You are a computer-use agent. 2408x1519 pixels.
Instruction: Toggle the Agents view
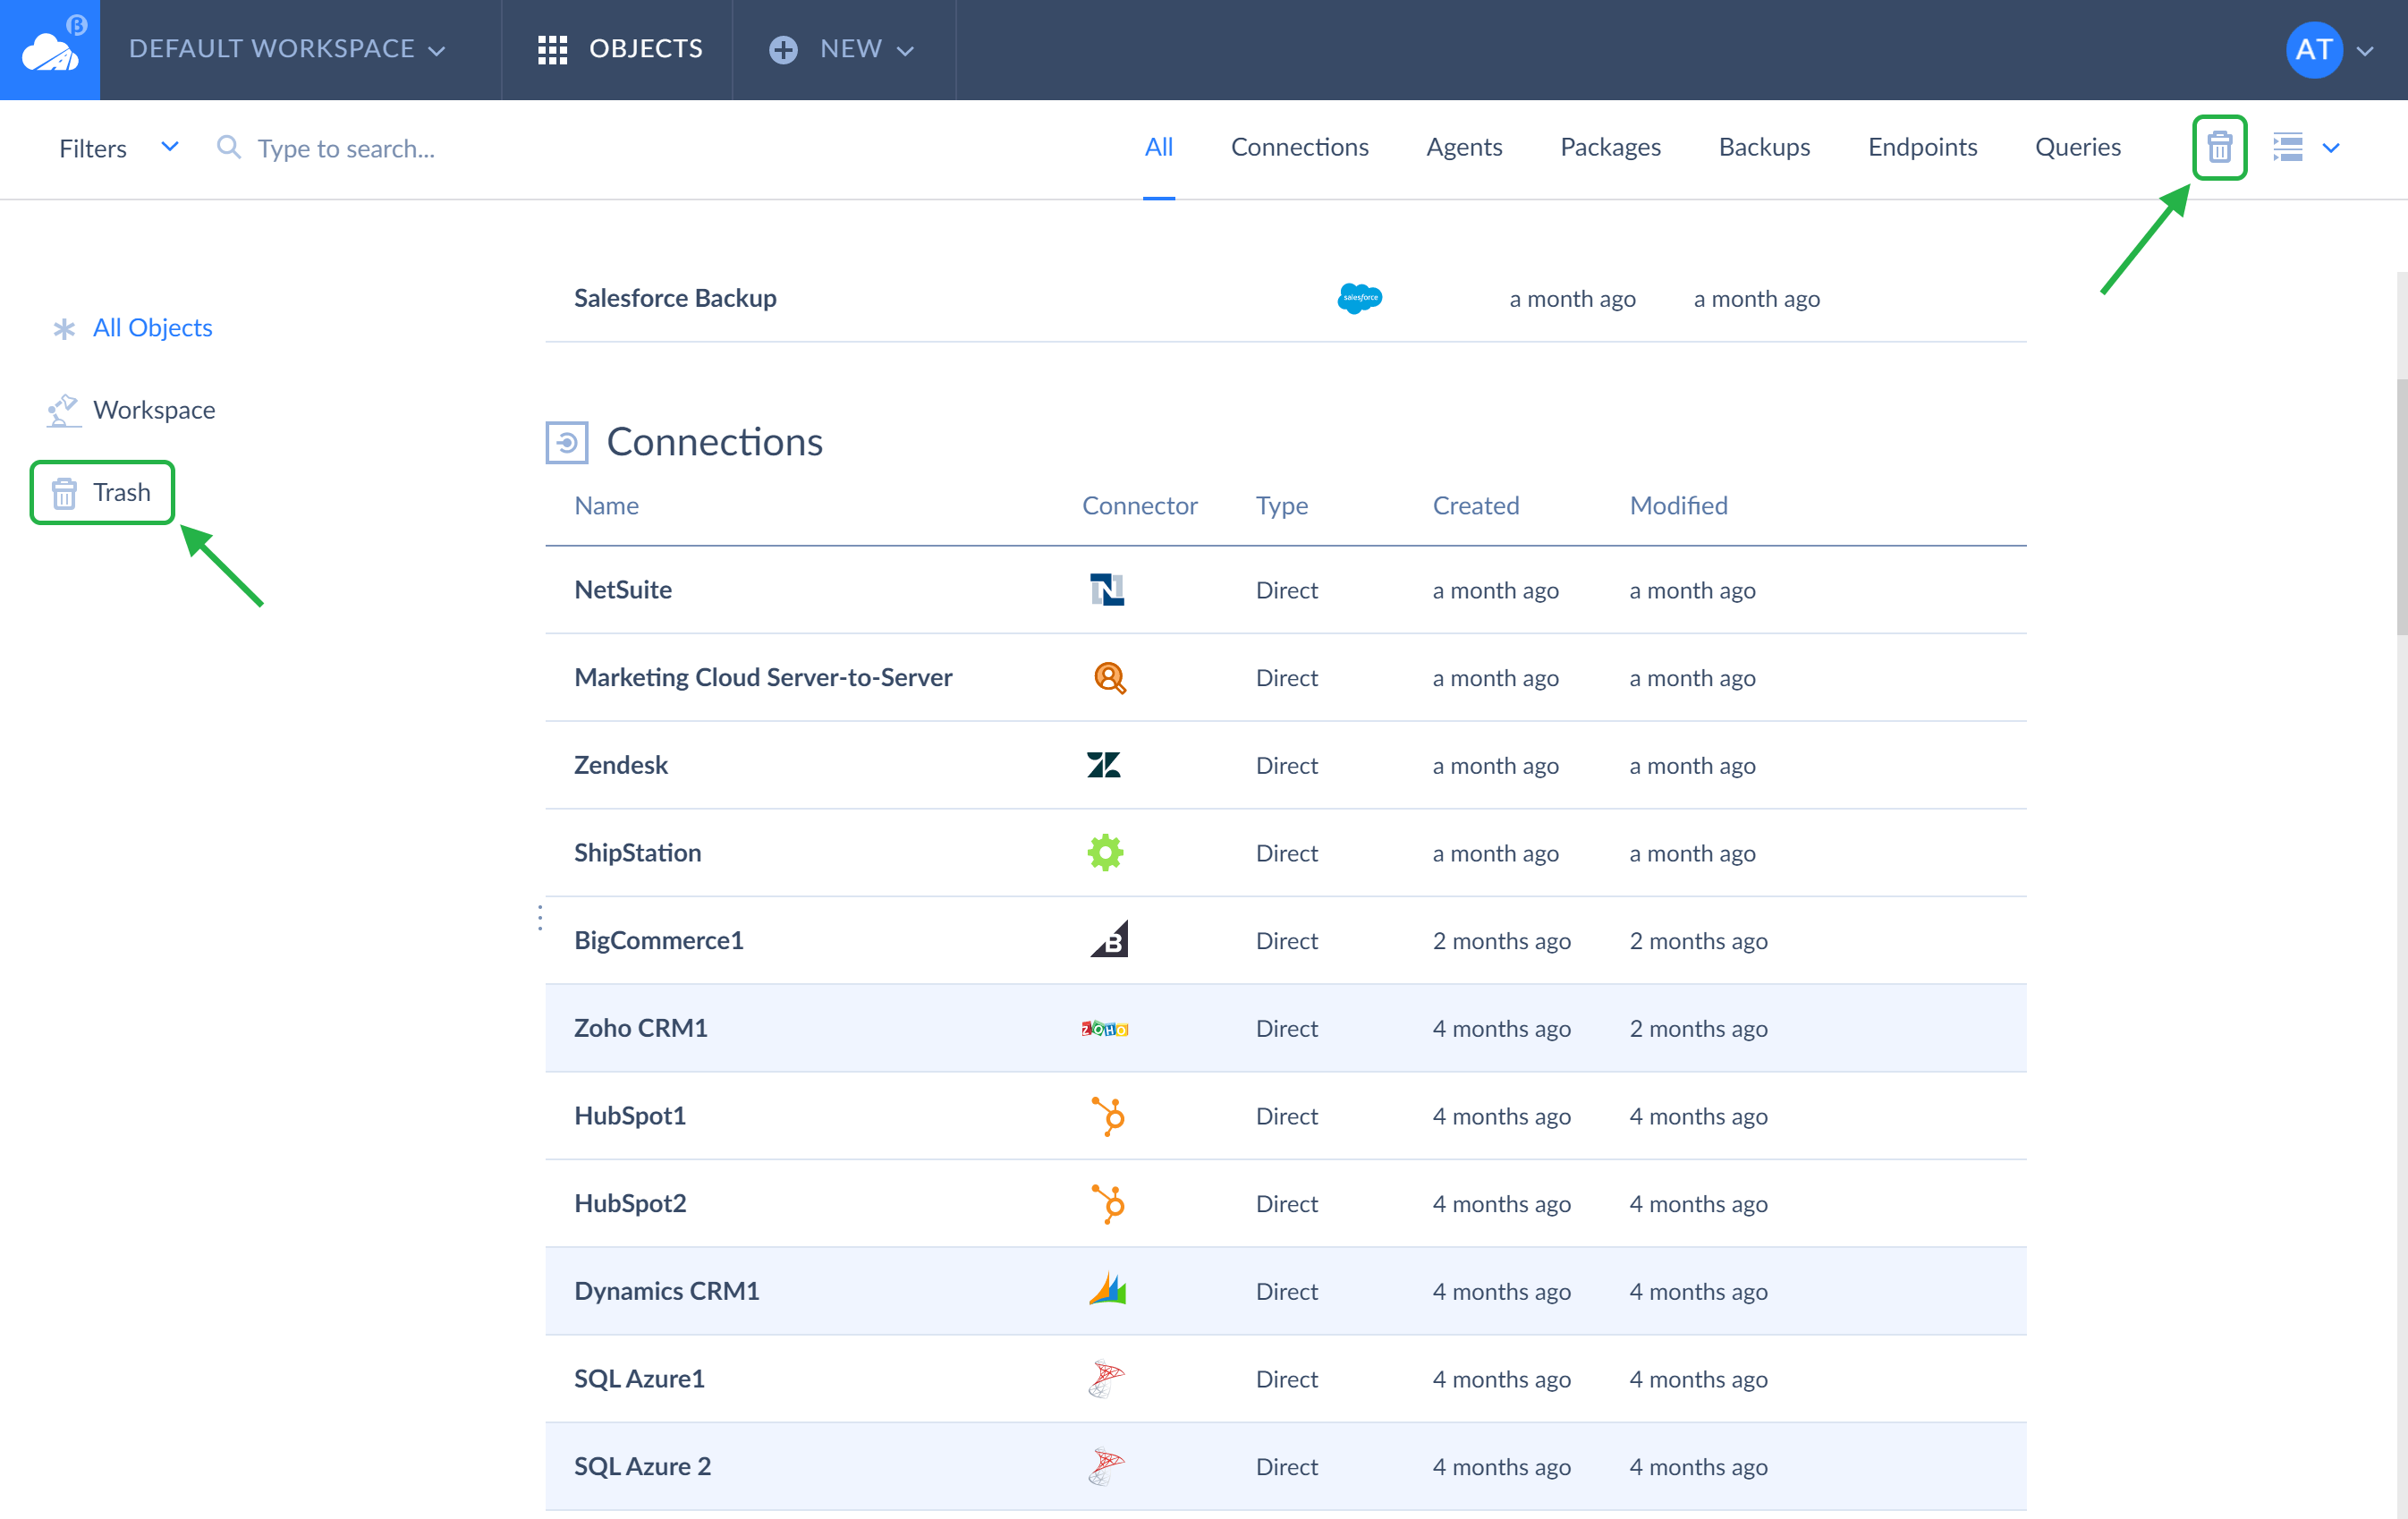point(1465,147)
